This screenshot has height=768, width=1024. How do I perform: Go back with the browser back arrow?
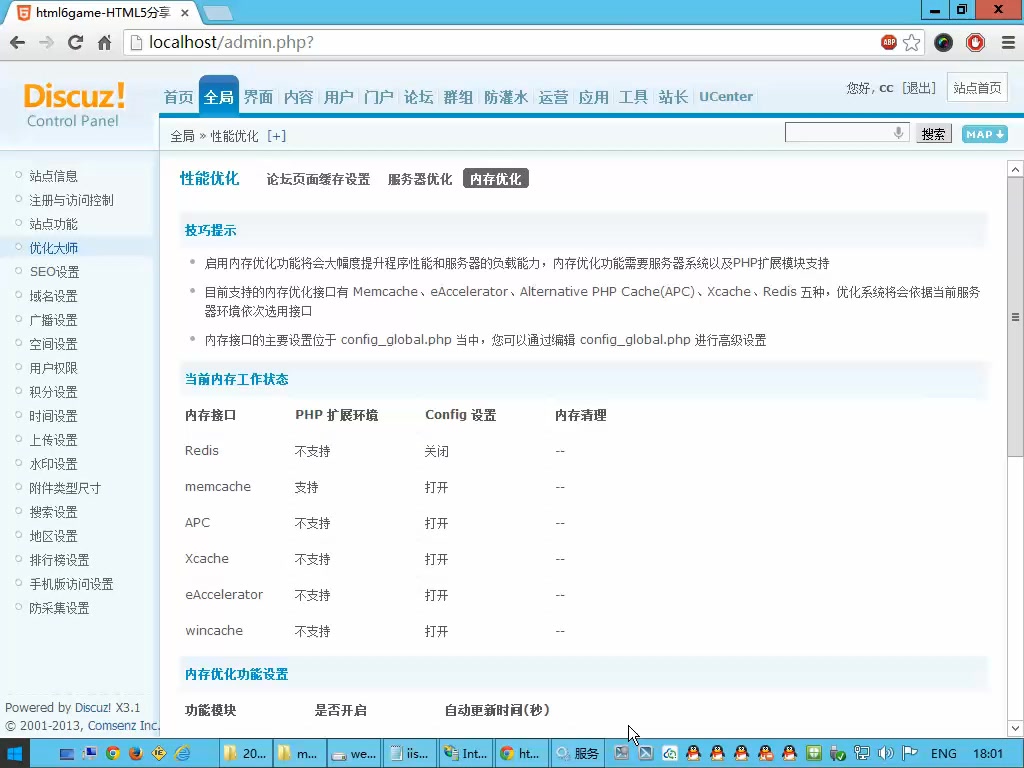[x=18, y=42]
